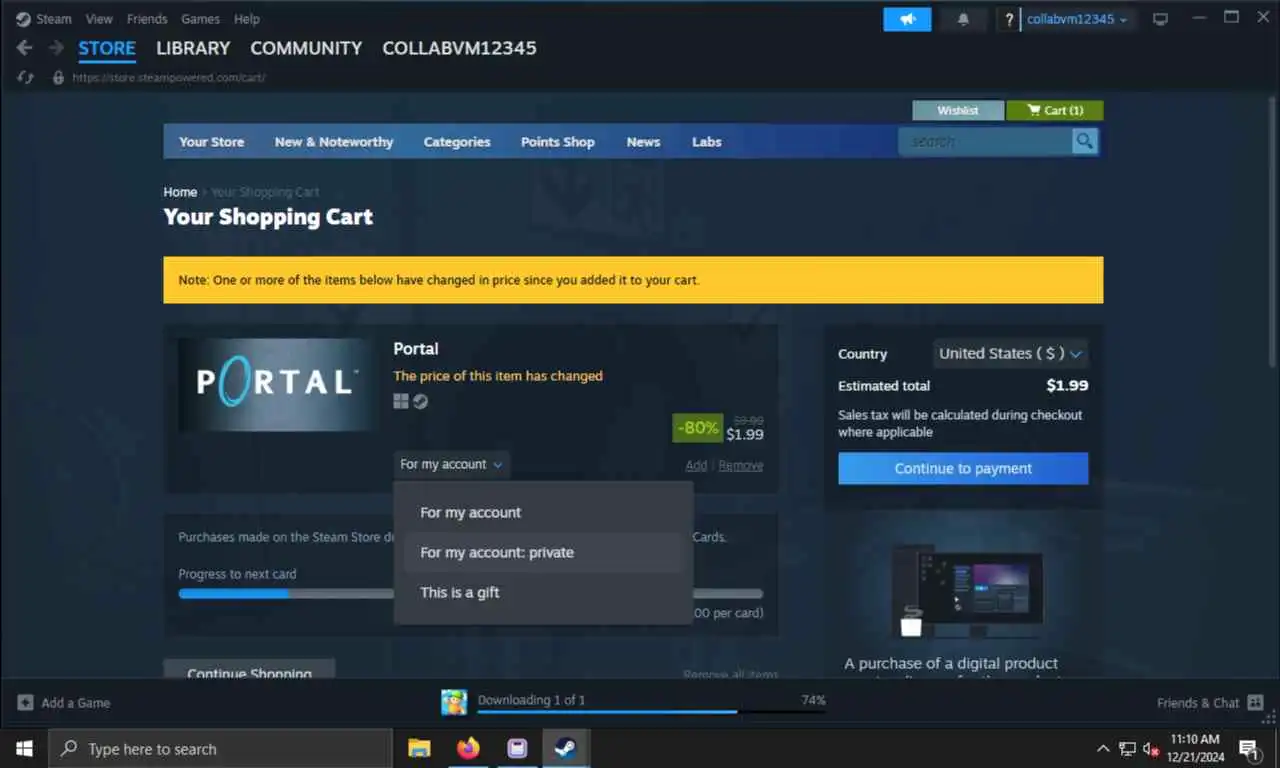The height and width of the screenshot is (768, 1280).
Task: Click the Windows platform icon under Portal
Action: (x=401, y=401)
